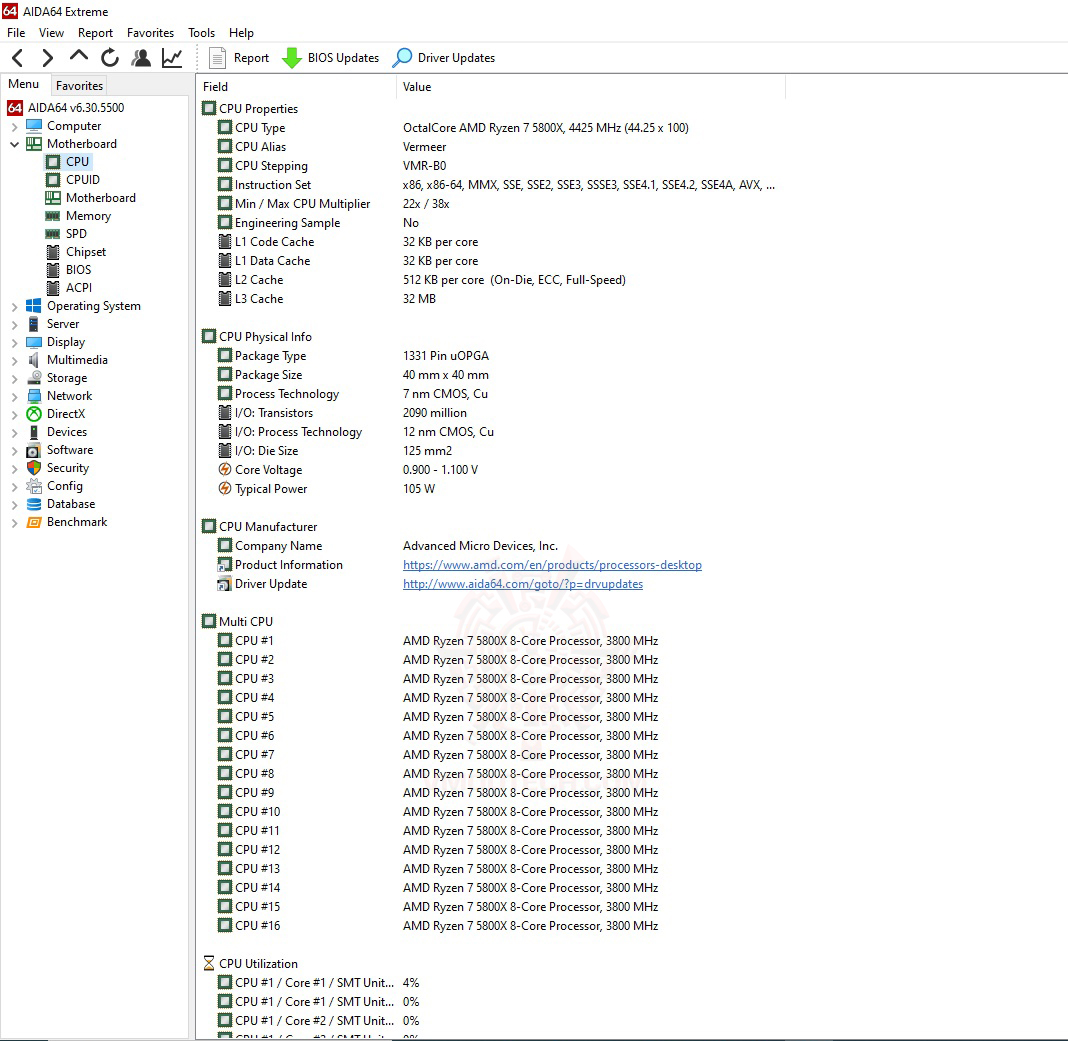The height and width of the screenshot is (1041, 1068).
Task: Open the graph chart toolbar icon
Action: pos(172,58)
